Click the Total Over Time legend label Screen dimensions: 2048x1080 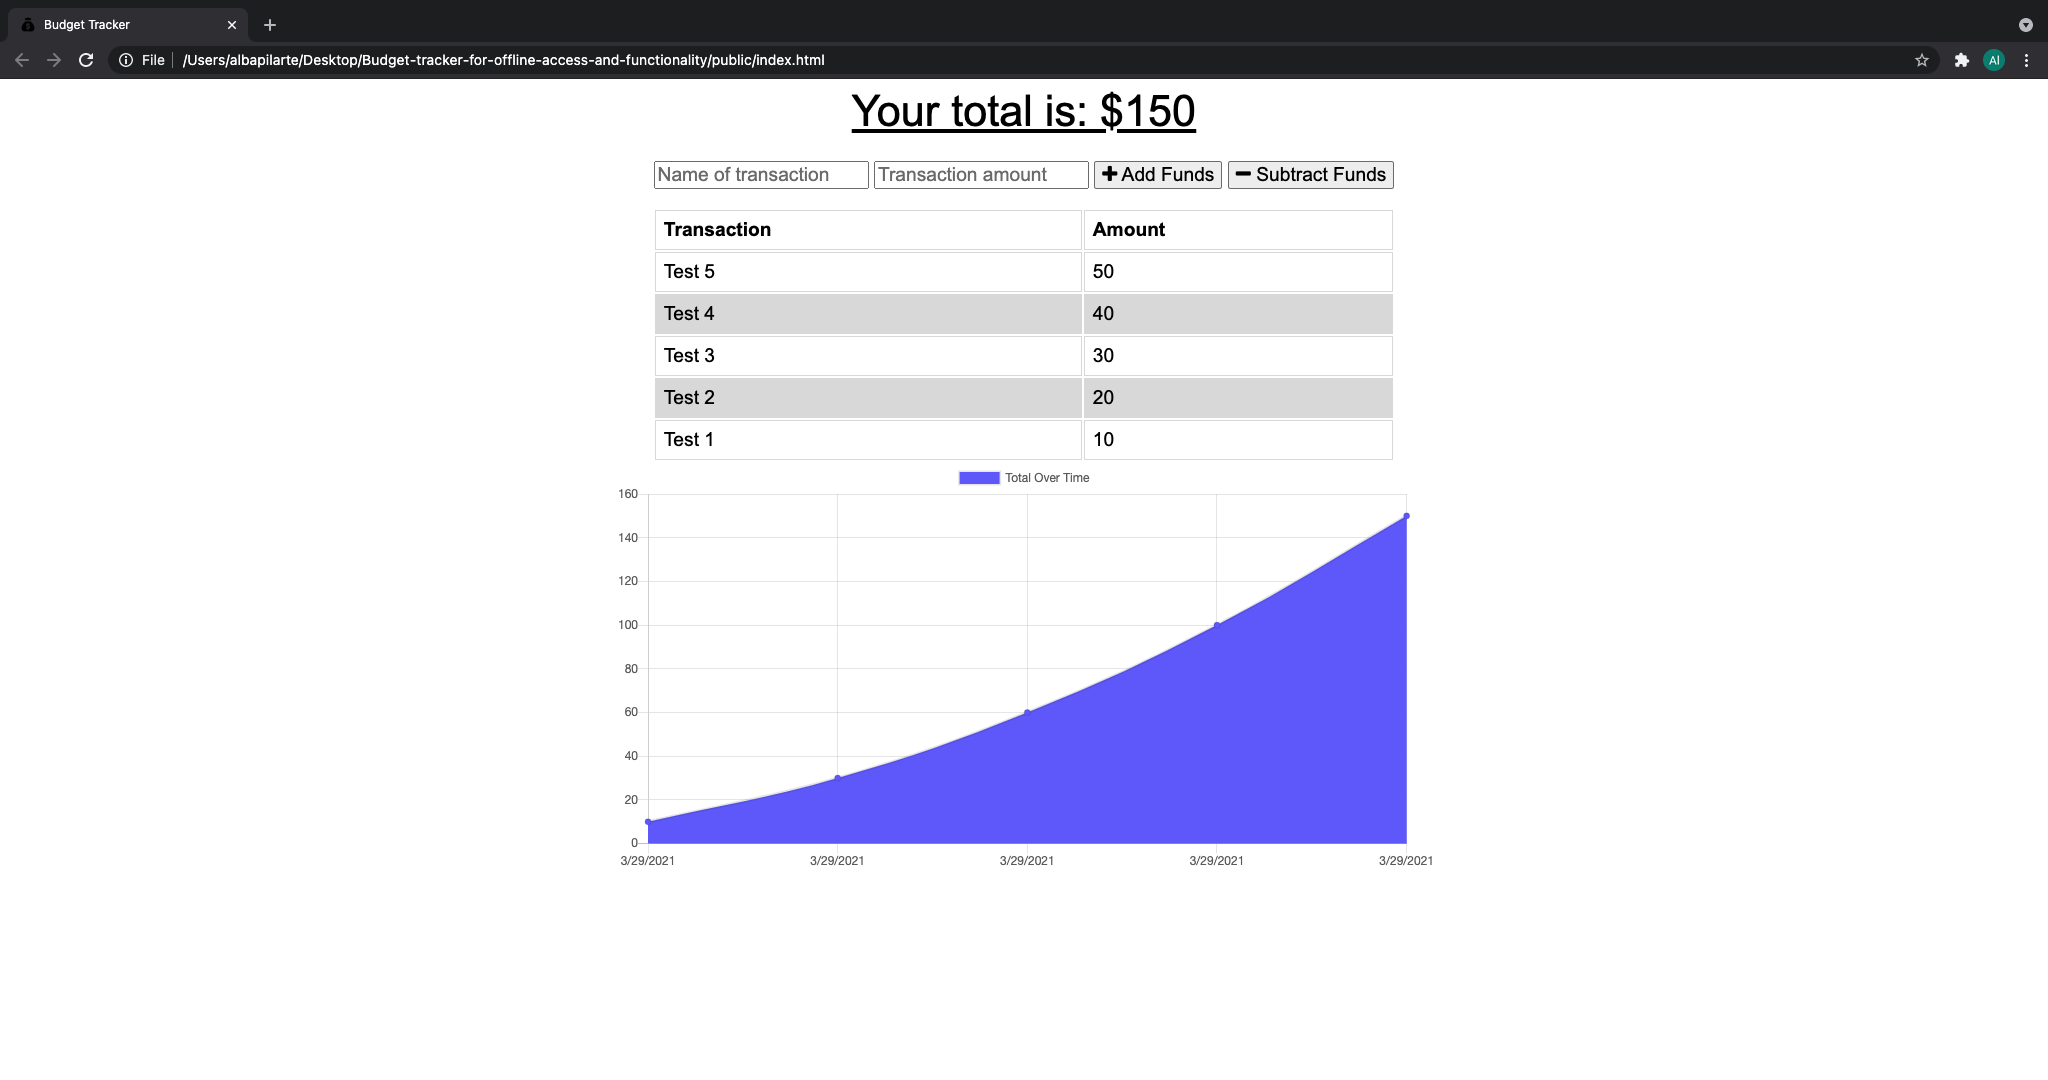[1047, 478]
